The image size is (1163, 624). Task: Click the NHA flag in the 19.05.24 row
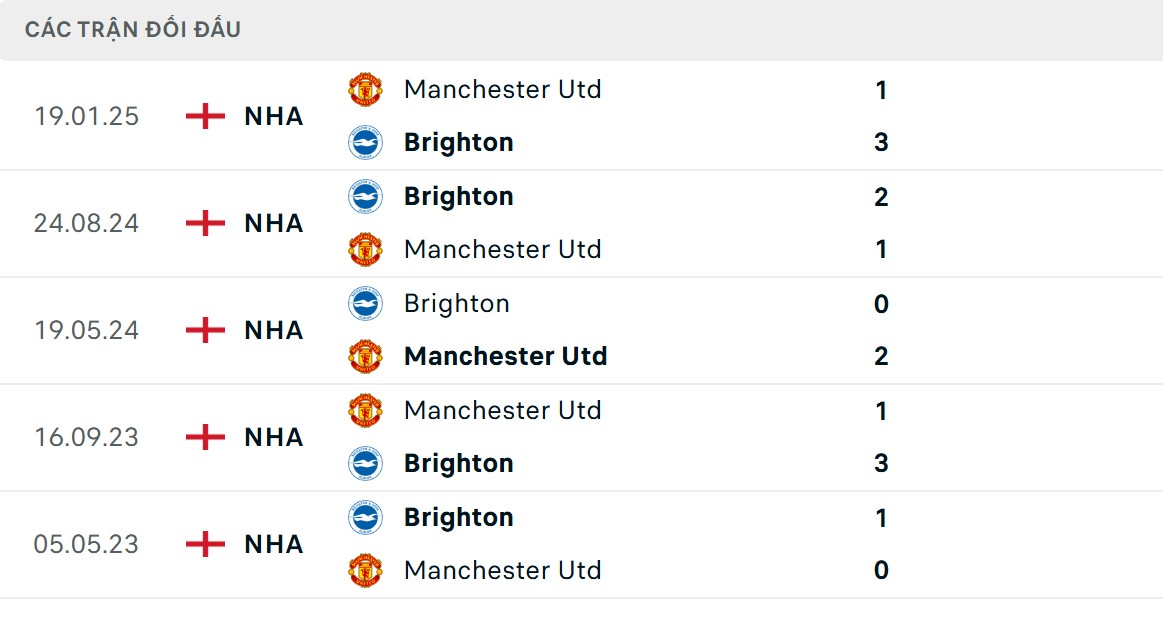pyautogui.click(x=205, y=330)
